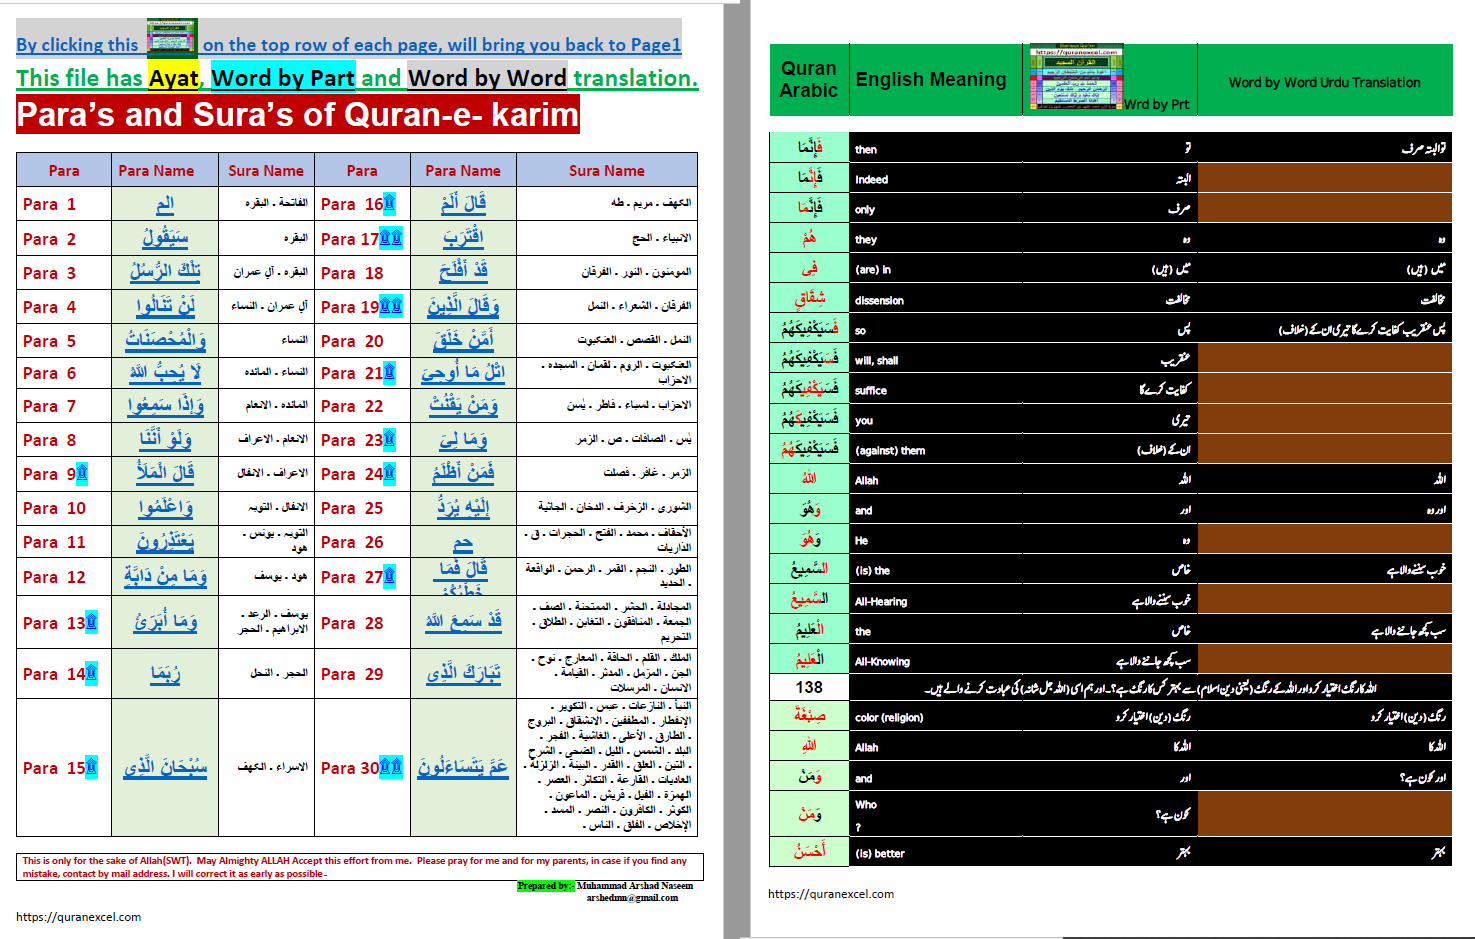
Task: Open the Para 4 name link
Action: pyautogui.click(x=165, y=306)
